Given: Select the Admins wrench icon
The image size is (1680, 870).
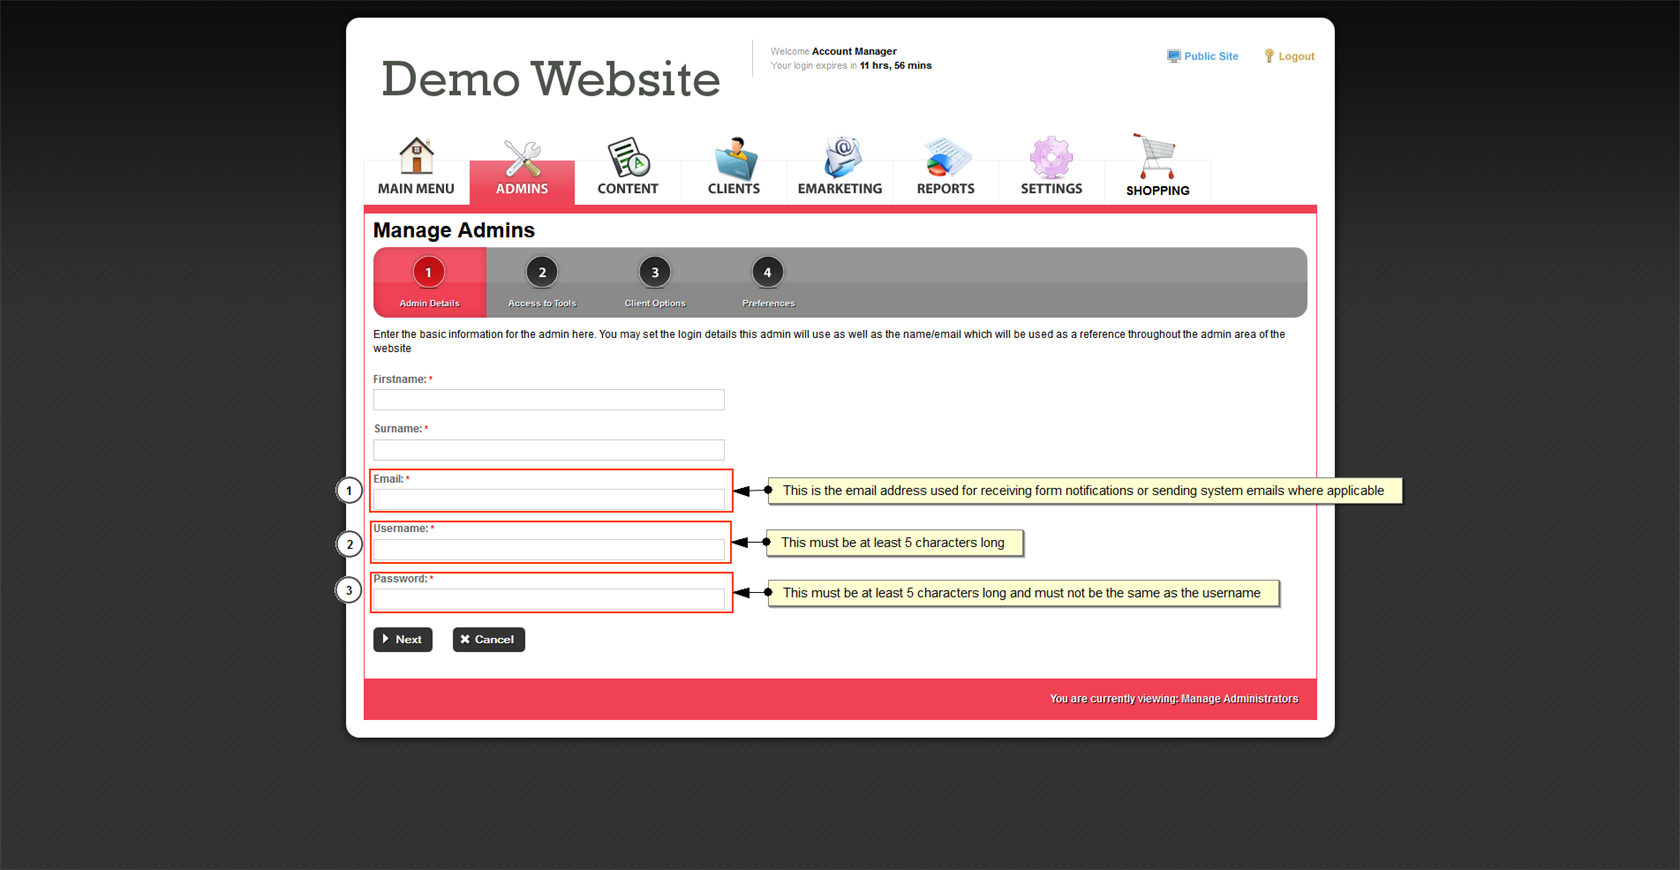Looking at the screenshot, I should pyautogui.click(x=522, y=159).
